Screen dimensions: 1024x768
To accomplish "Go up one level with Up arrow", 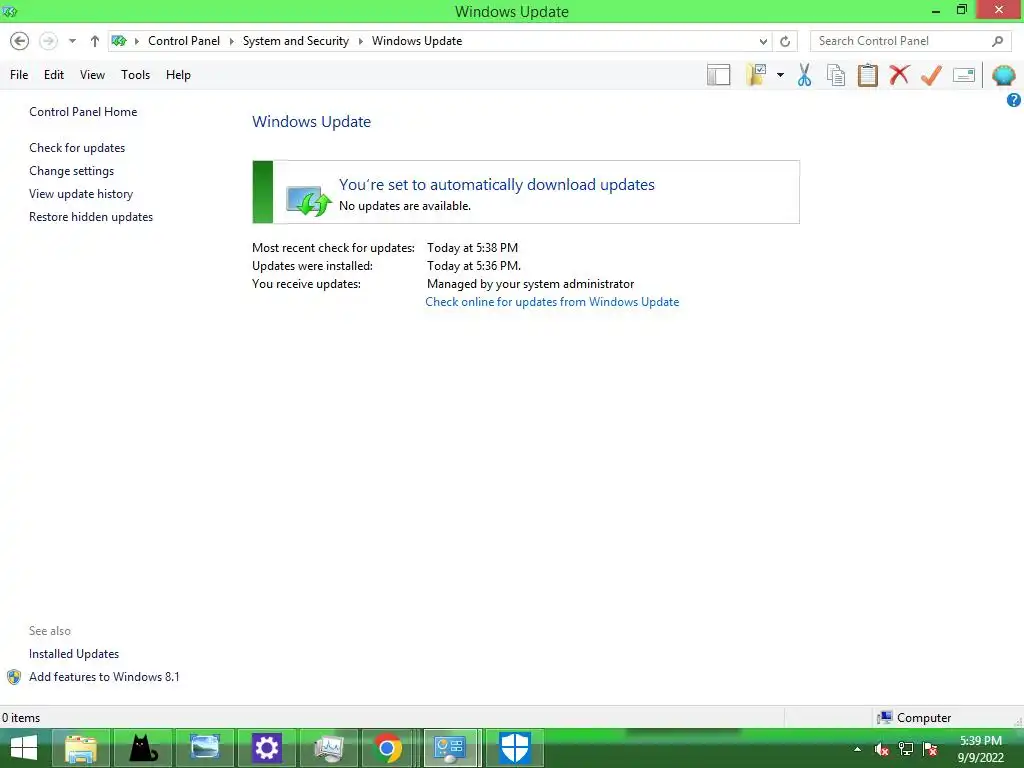I will (95, 41).
